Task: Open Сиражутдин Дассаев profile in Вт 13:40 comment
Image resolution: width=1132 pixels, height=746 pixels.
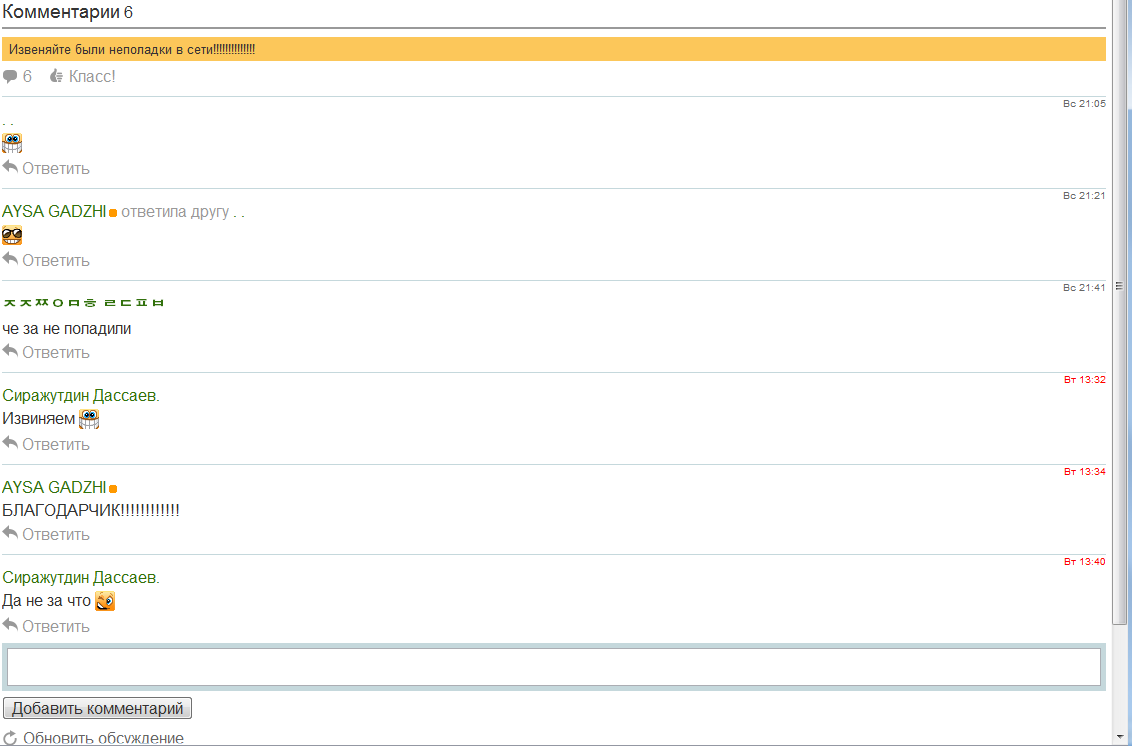Action: pos(81,578)
